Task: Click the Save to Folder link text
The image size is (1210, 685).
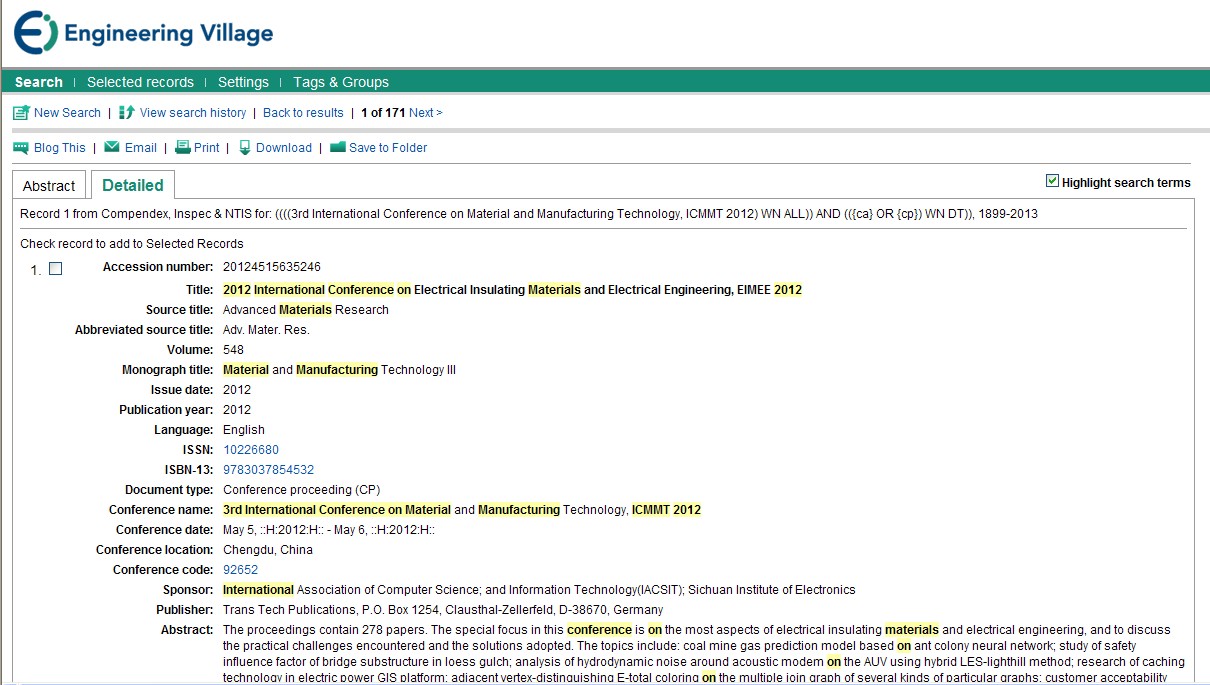Action: coord(388,148)
